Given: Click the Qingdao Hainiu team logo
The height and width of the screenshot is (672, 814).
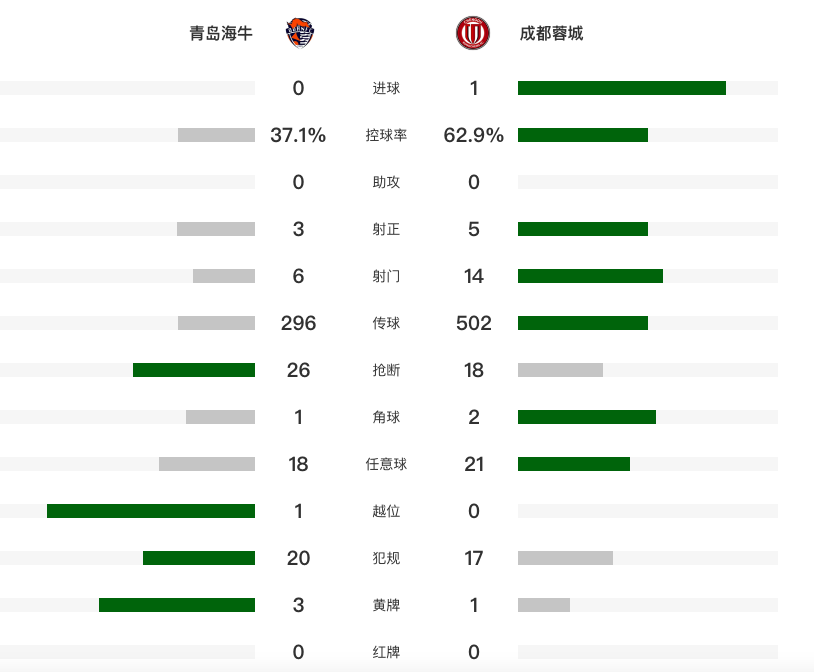Looking at the screenshot, I should coord(298,34).
